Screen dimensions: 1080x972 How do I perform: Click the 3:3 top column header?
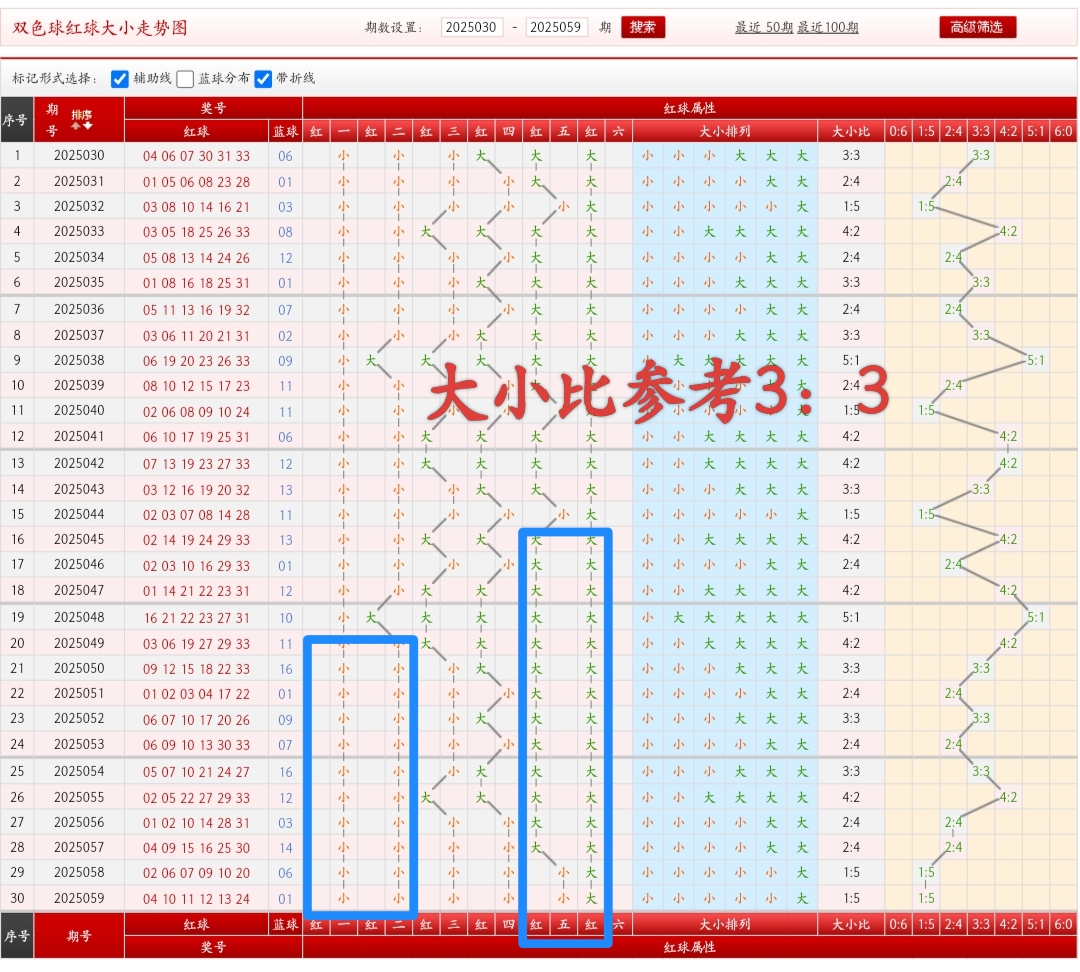pyautogui.click(x=981, y=132)
